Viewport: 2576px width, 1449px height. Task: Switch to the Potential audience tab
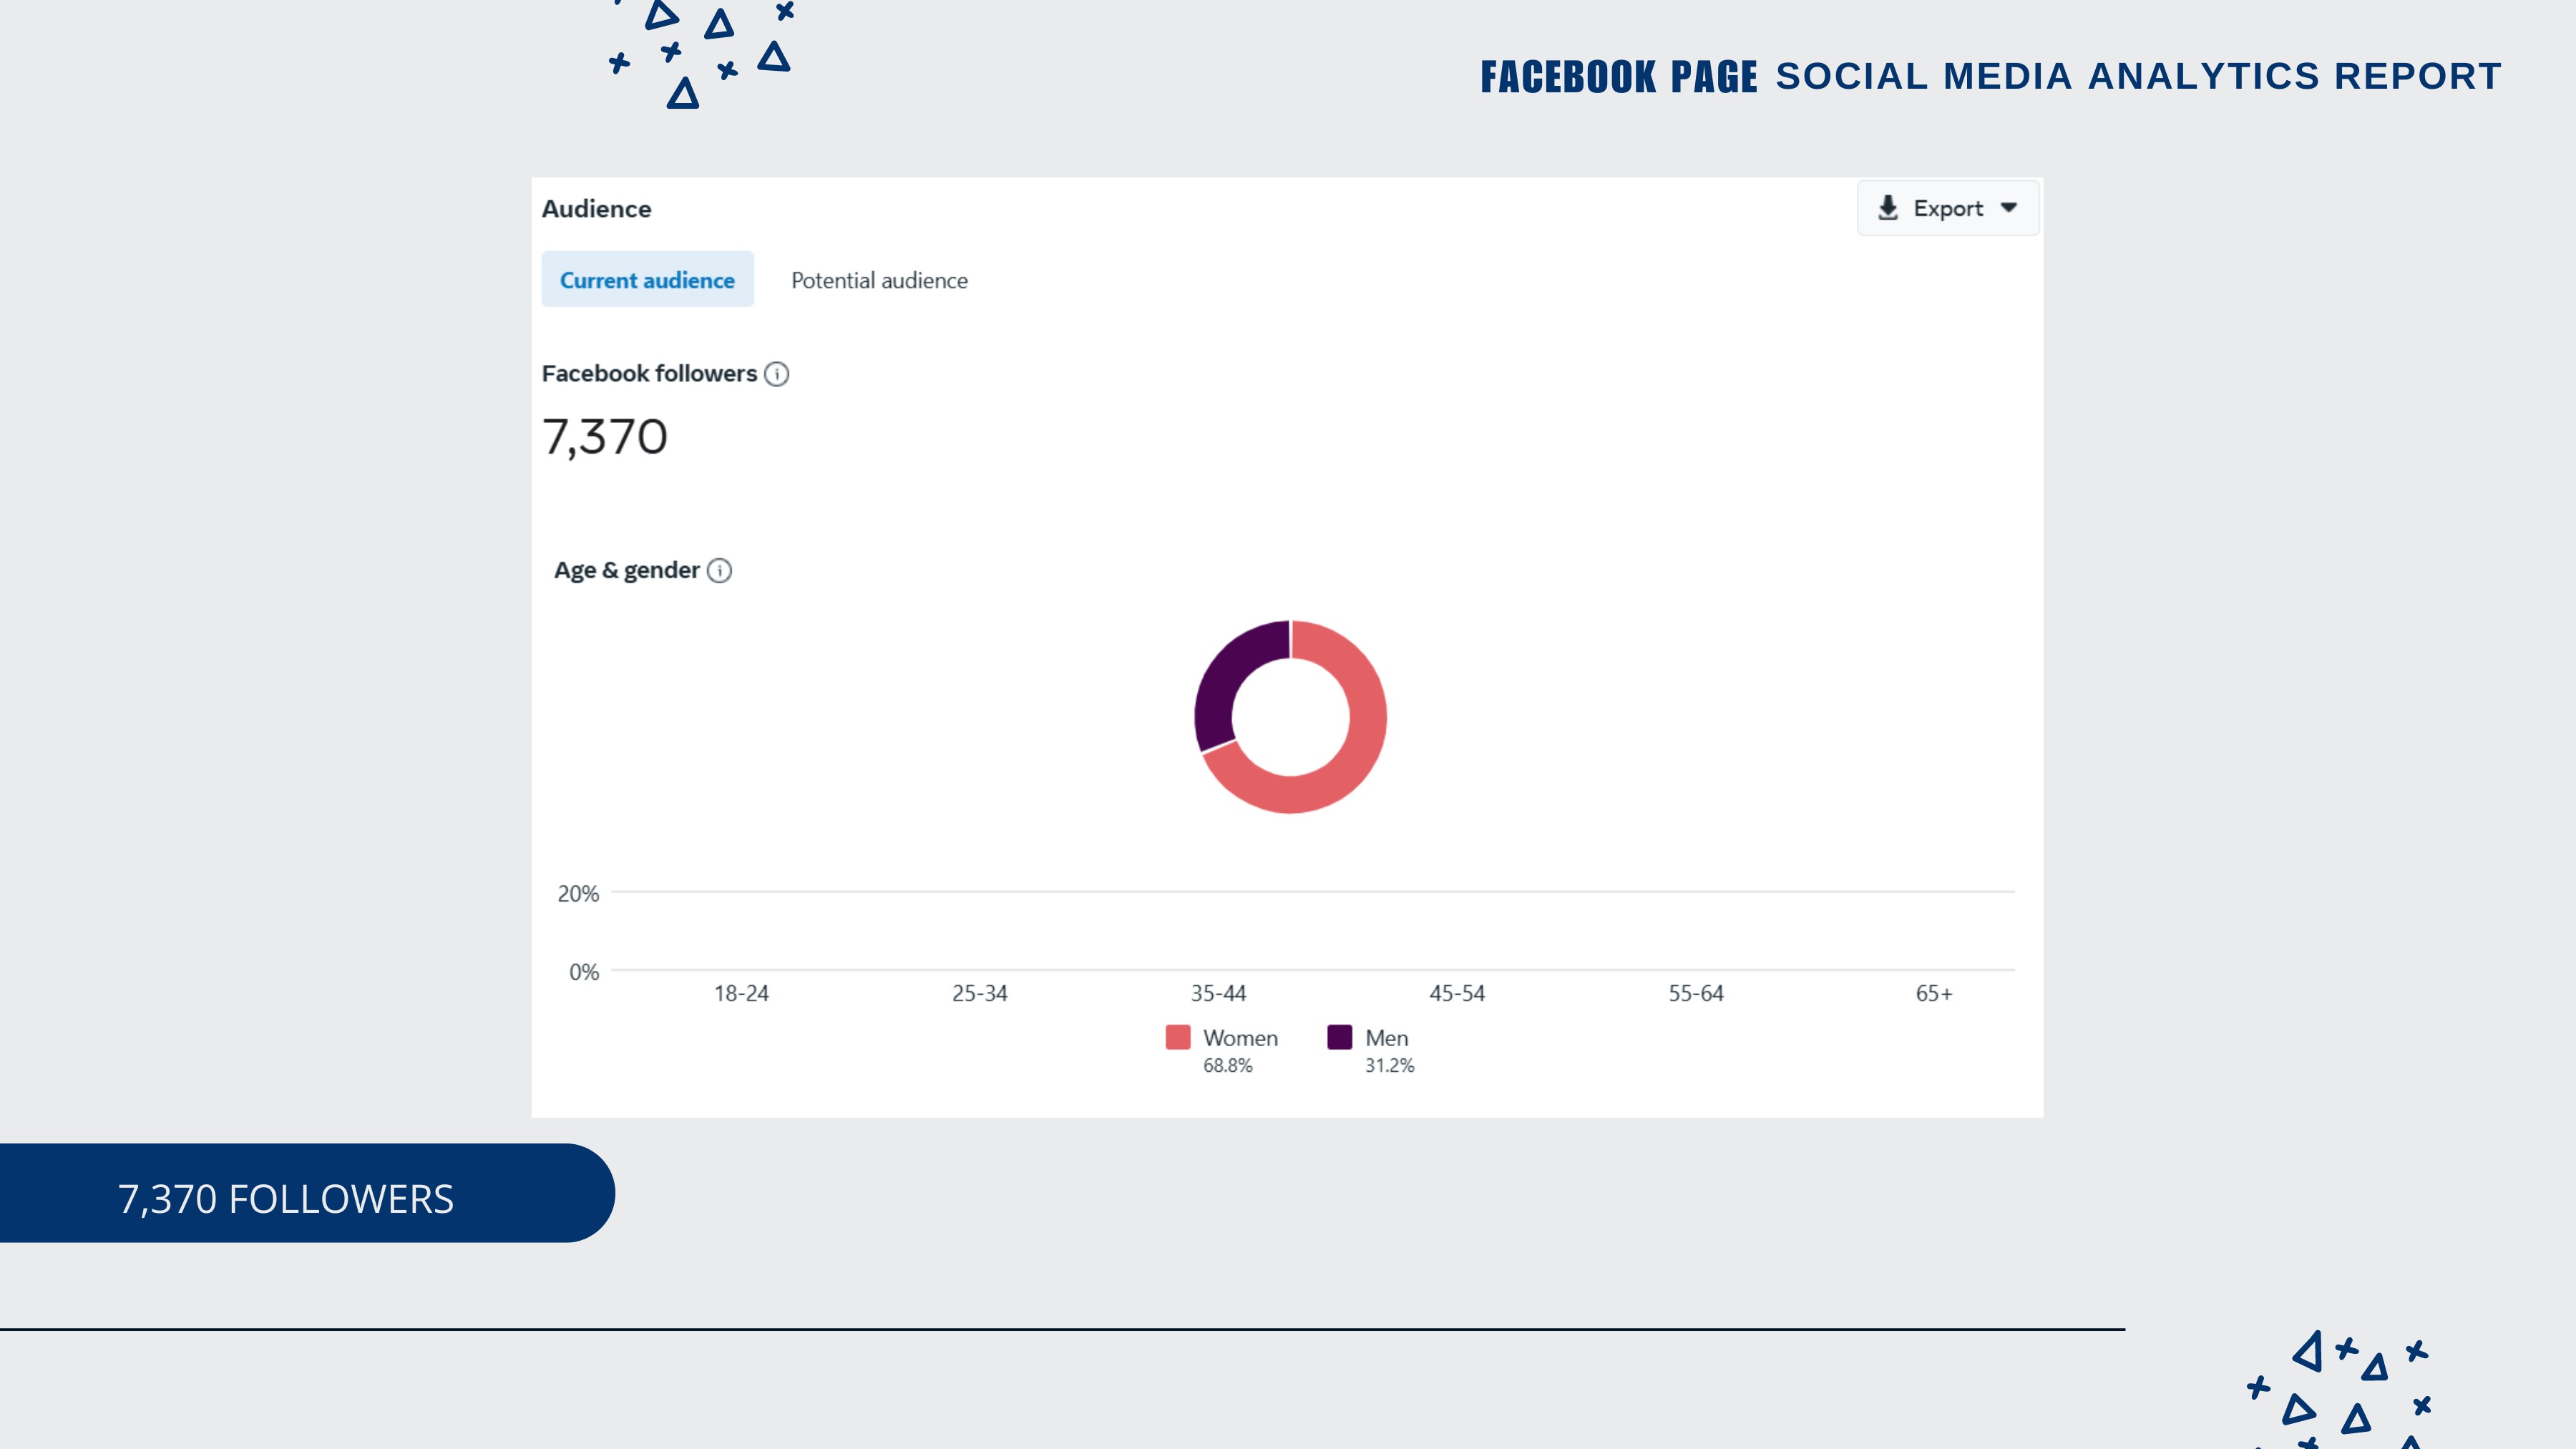879,281
